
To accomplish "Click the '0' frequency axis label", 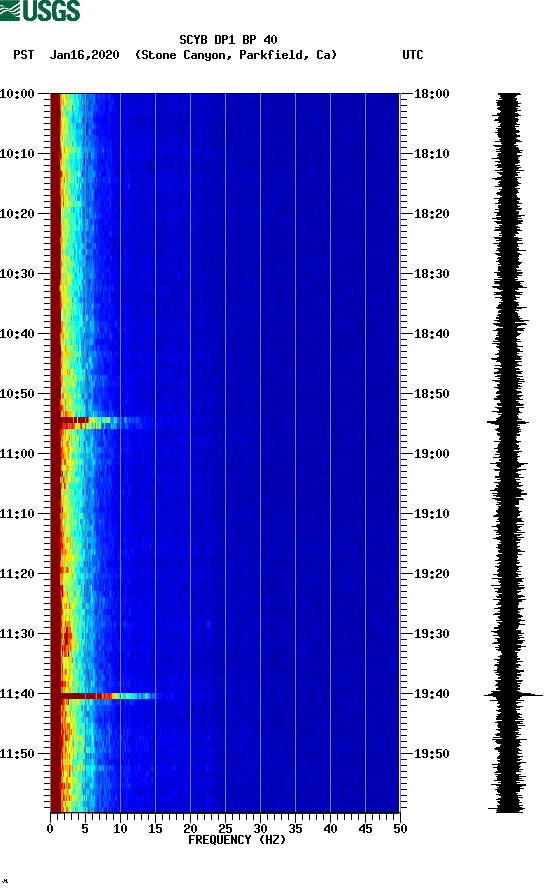I will tap(50, 828).
